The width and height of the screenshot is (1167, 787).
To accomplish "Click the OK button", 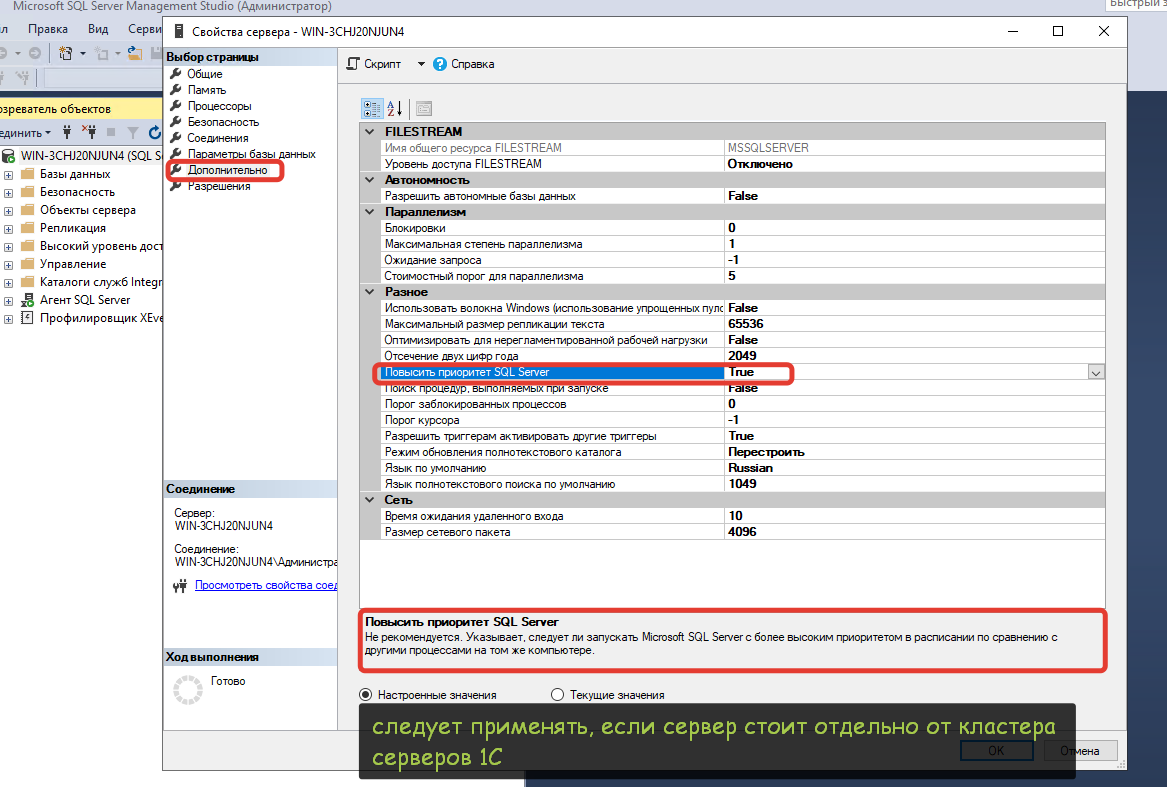I will pyautogui.click(x=995, y=751).
